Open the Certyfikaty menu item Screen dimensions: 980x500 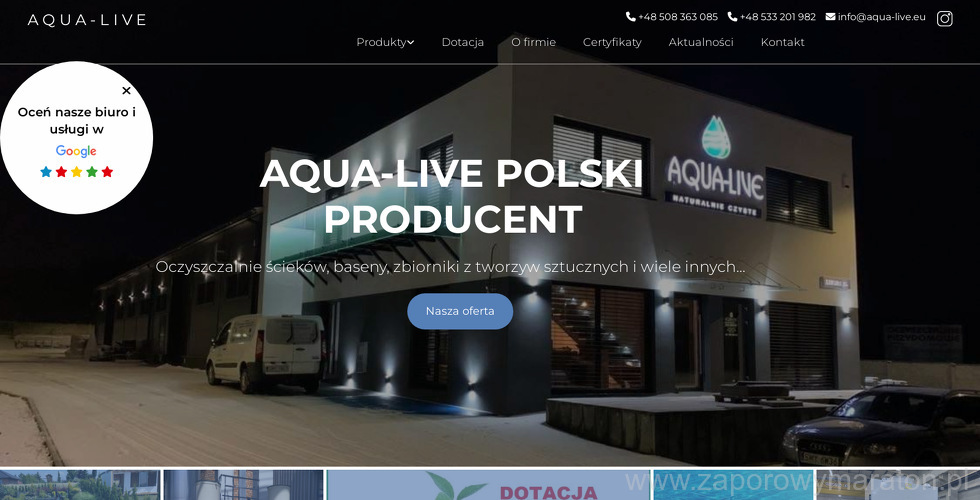[x=612, y=42]
